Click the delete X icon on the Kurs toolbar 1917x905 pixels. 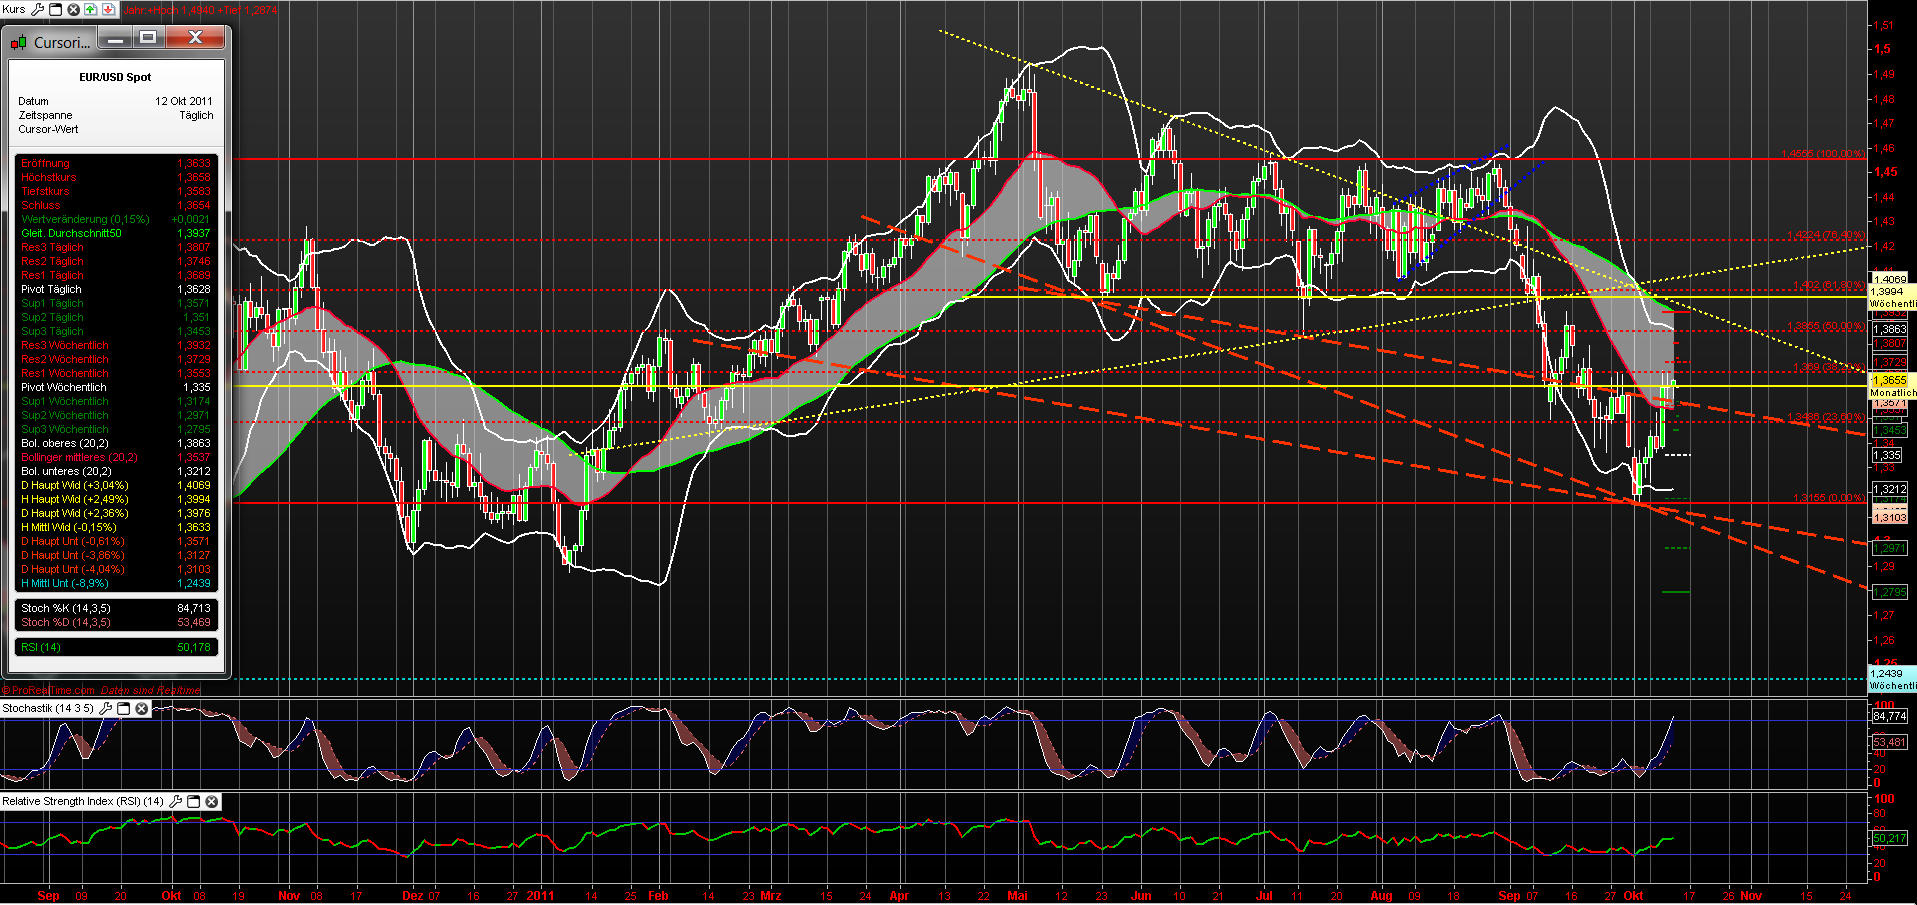[x=72, y=9]
